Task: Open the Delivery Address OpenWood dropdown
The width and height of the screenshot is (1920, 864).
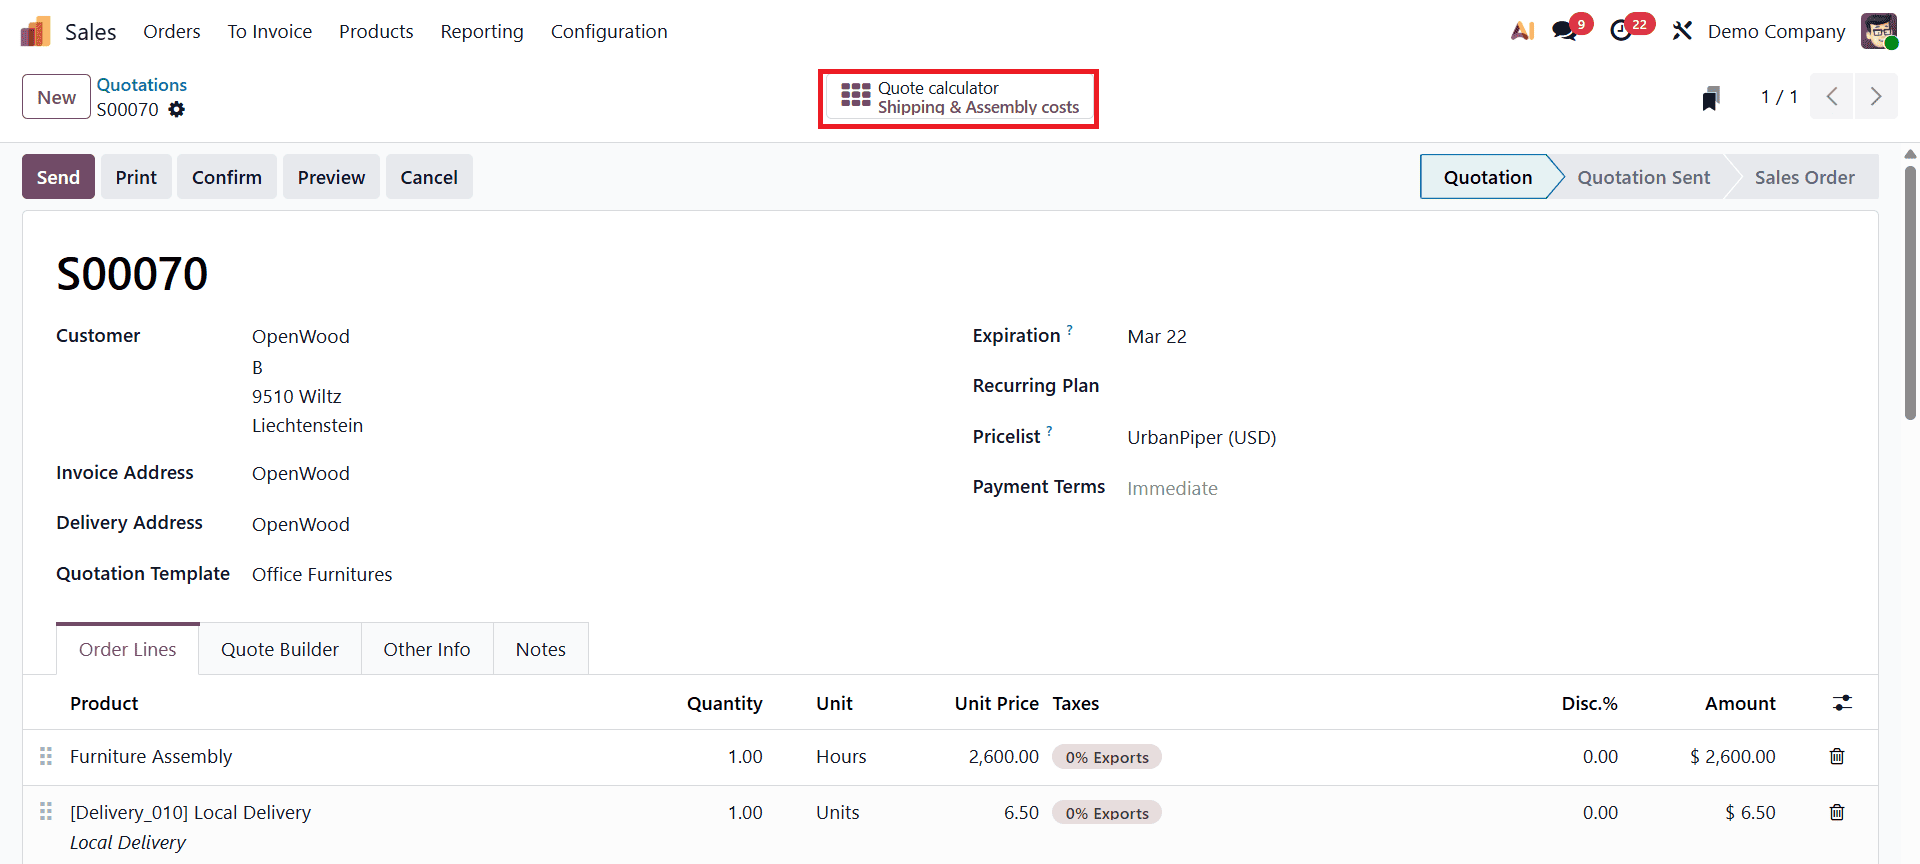Action: [x=301, y=524]
